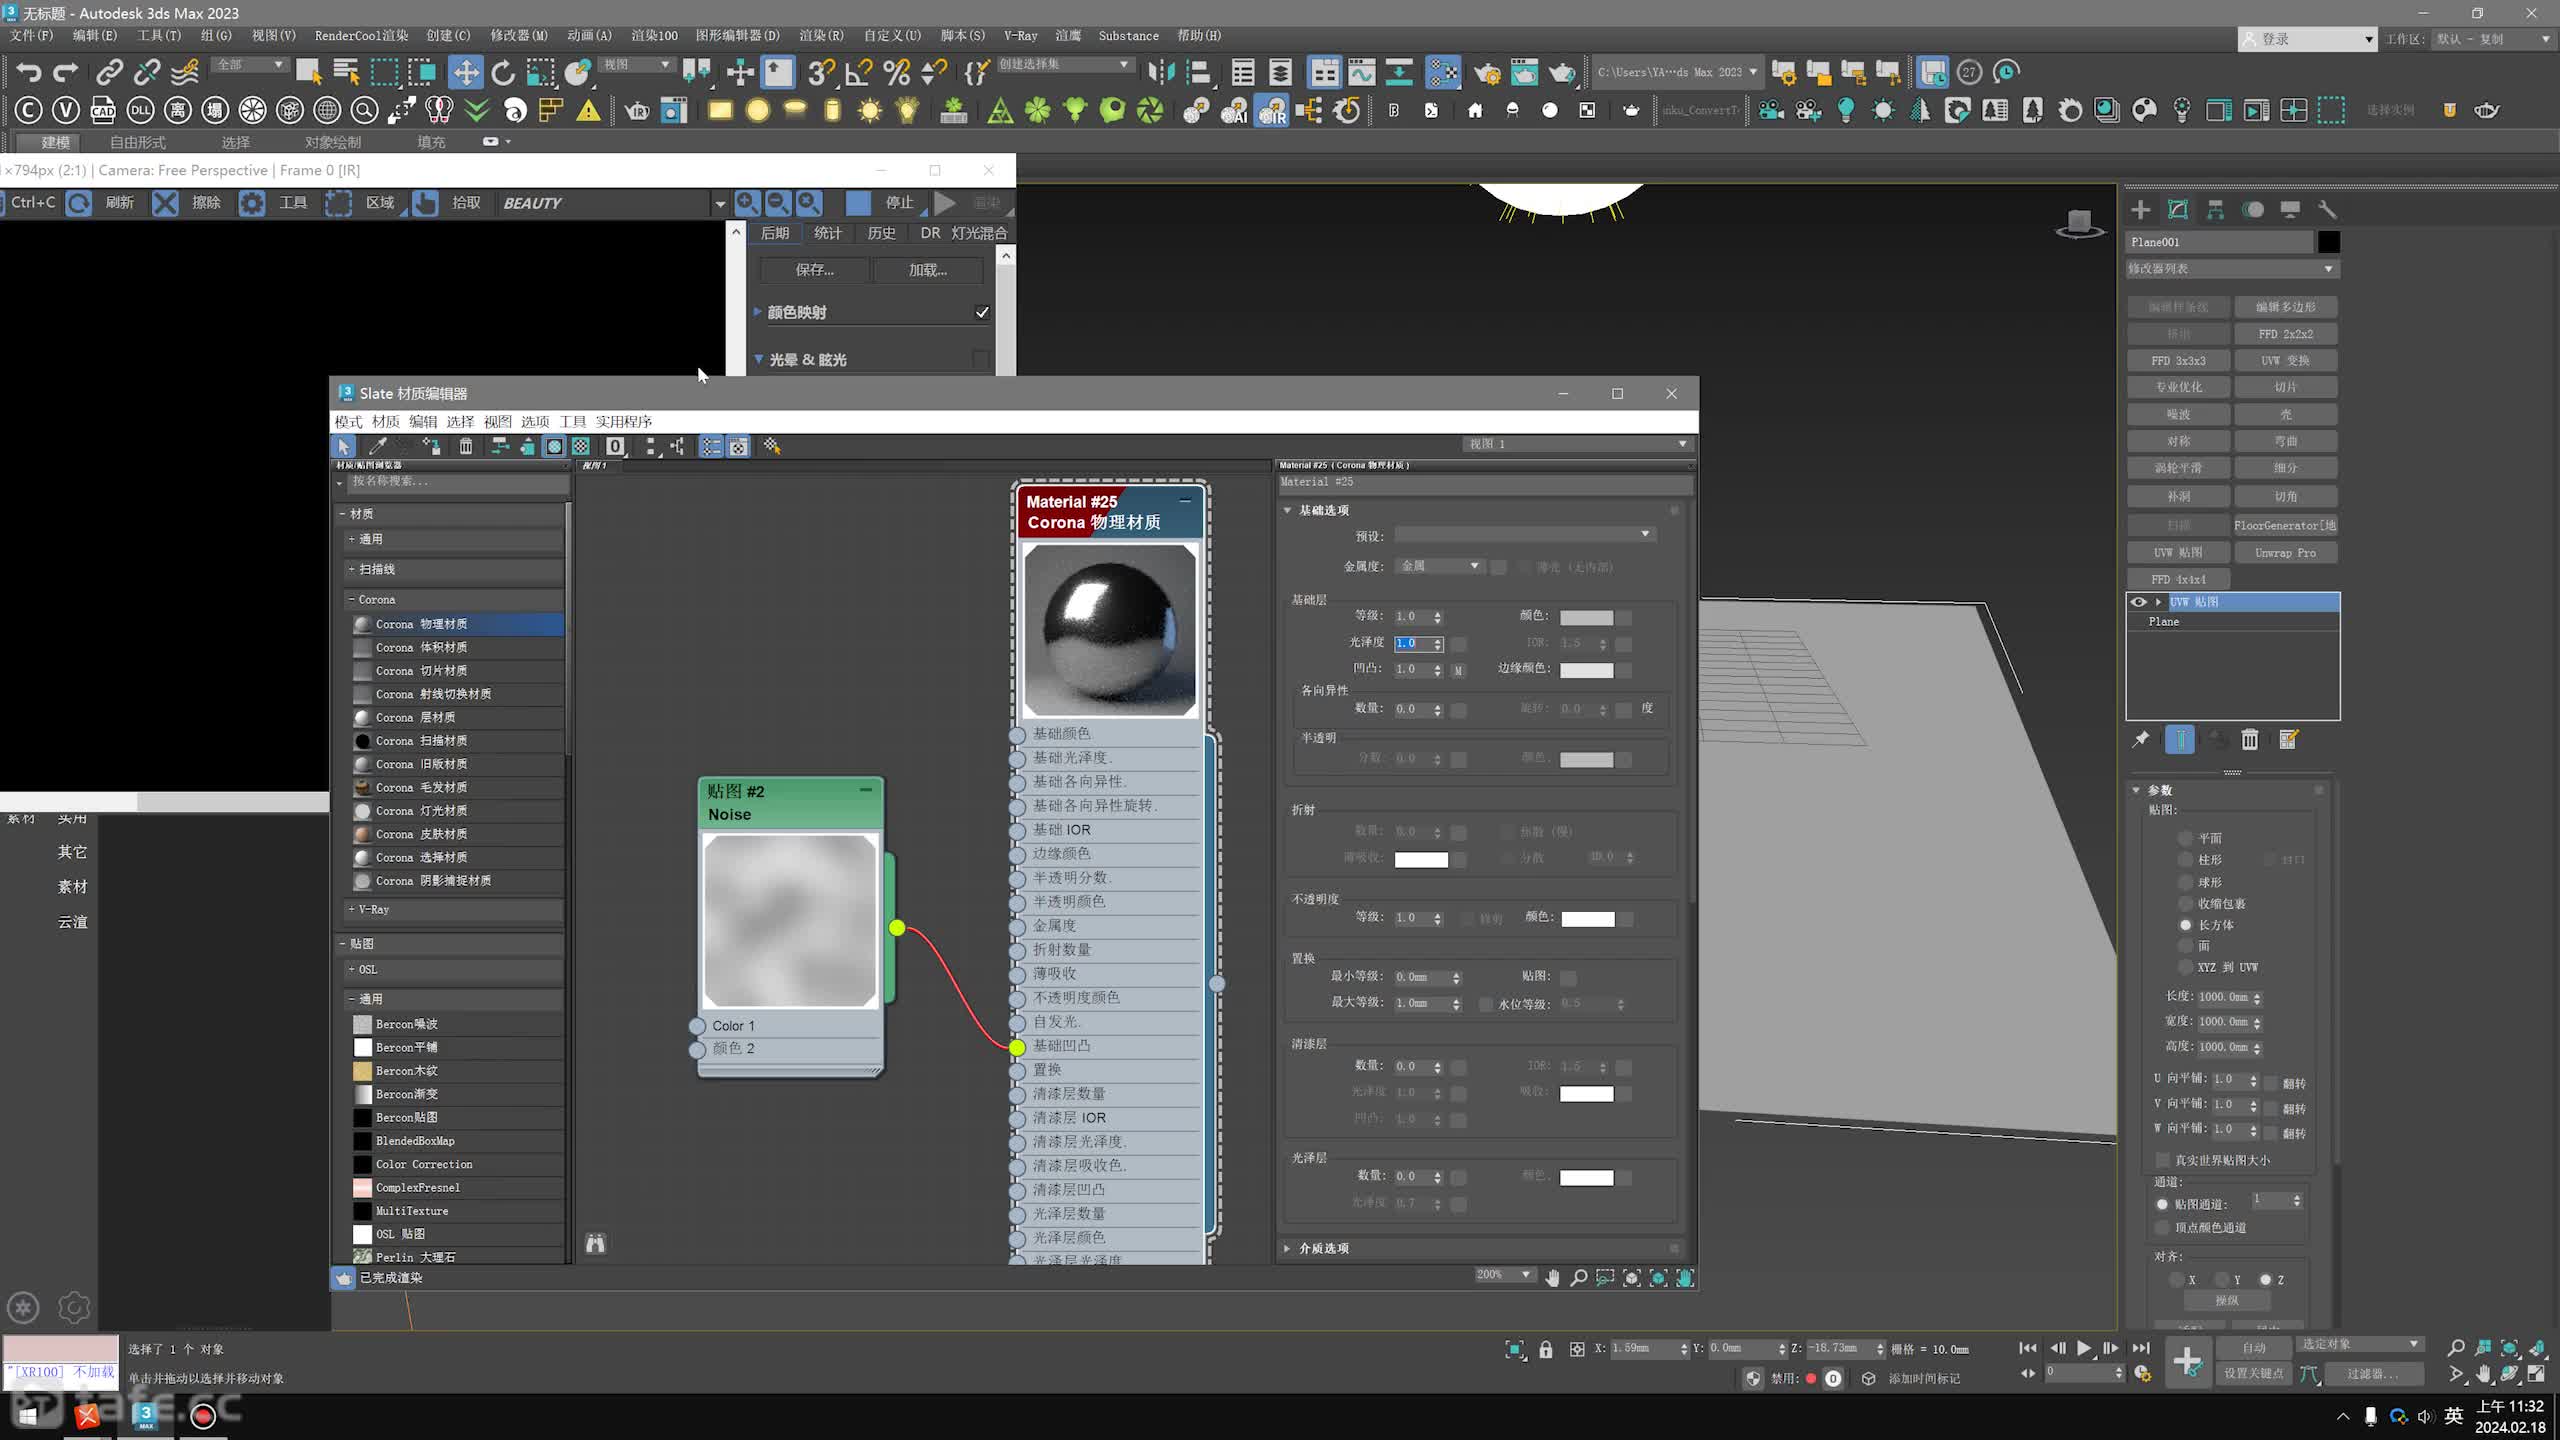Toggle Percent Snap in main toolbar
Viewport: 2560px width, 1440px height.
897,72
